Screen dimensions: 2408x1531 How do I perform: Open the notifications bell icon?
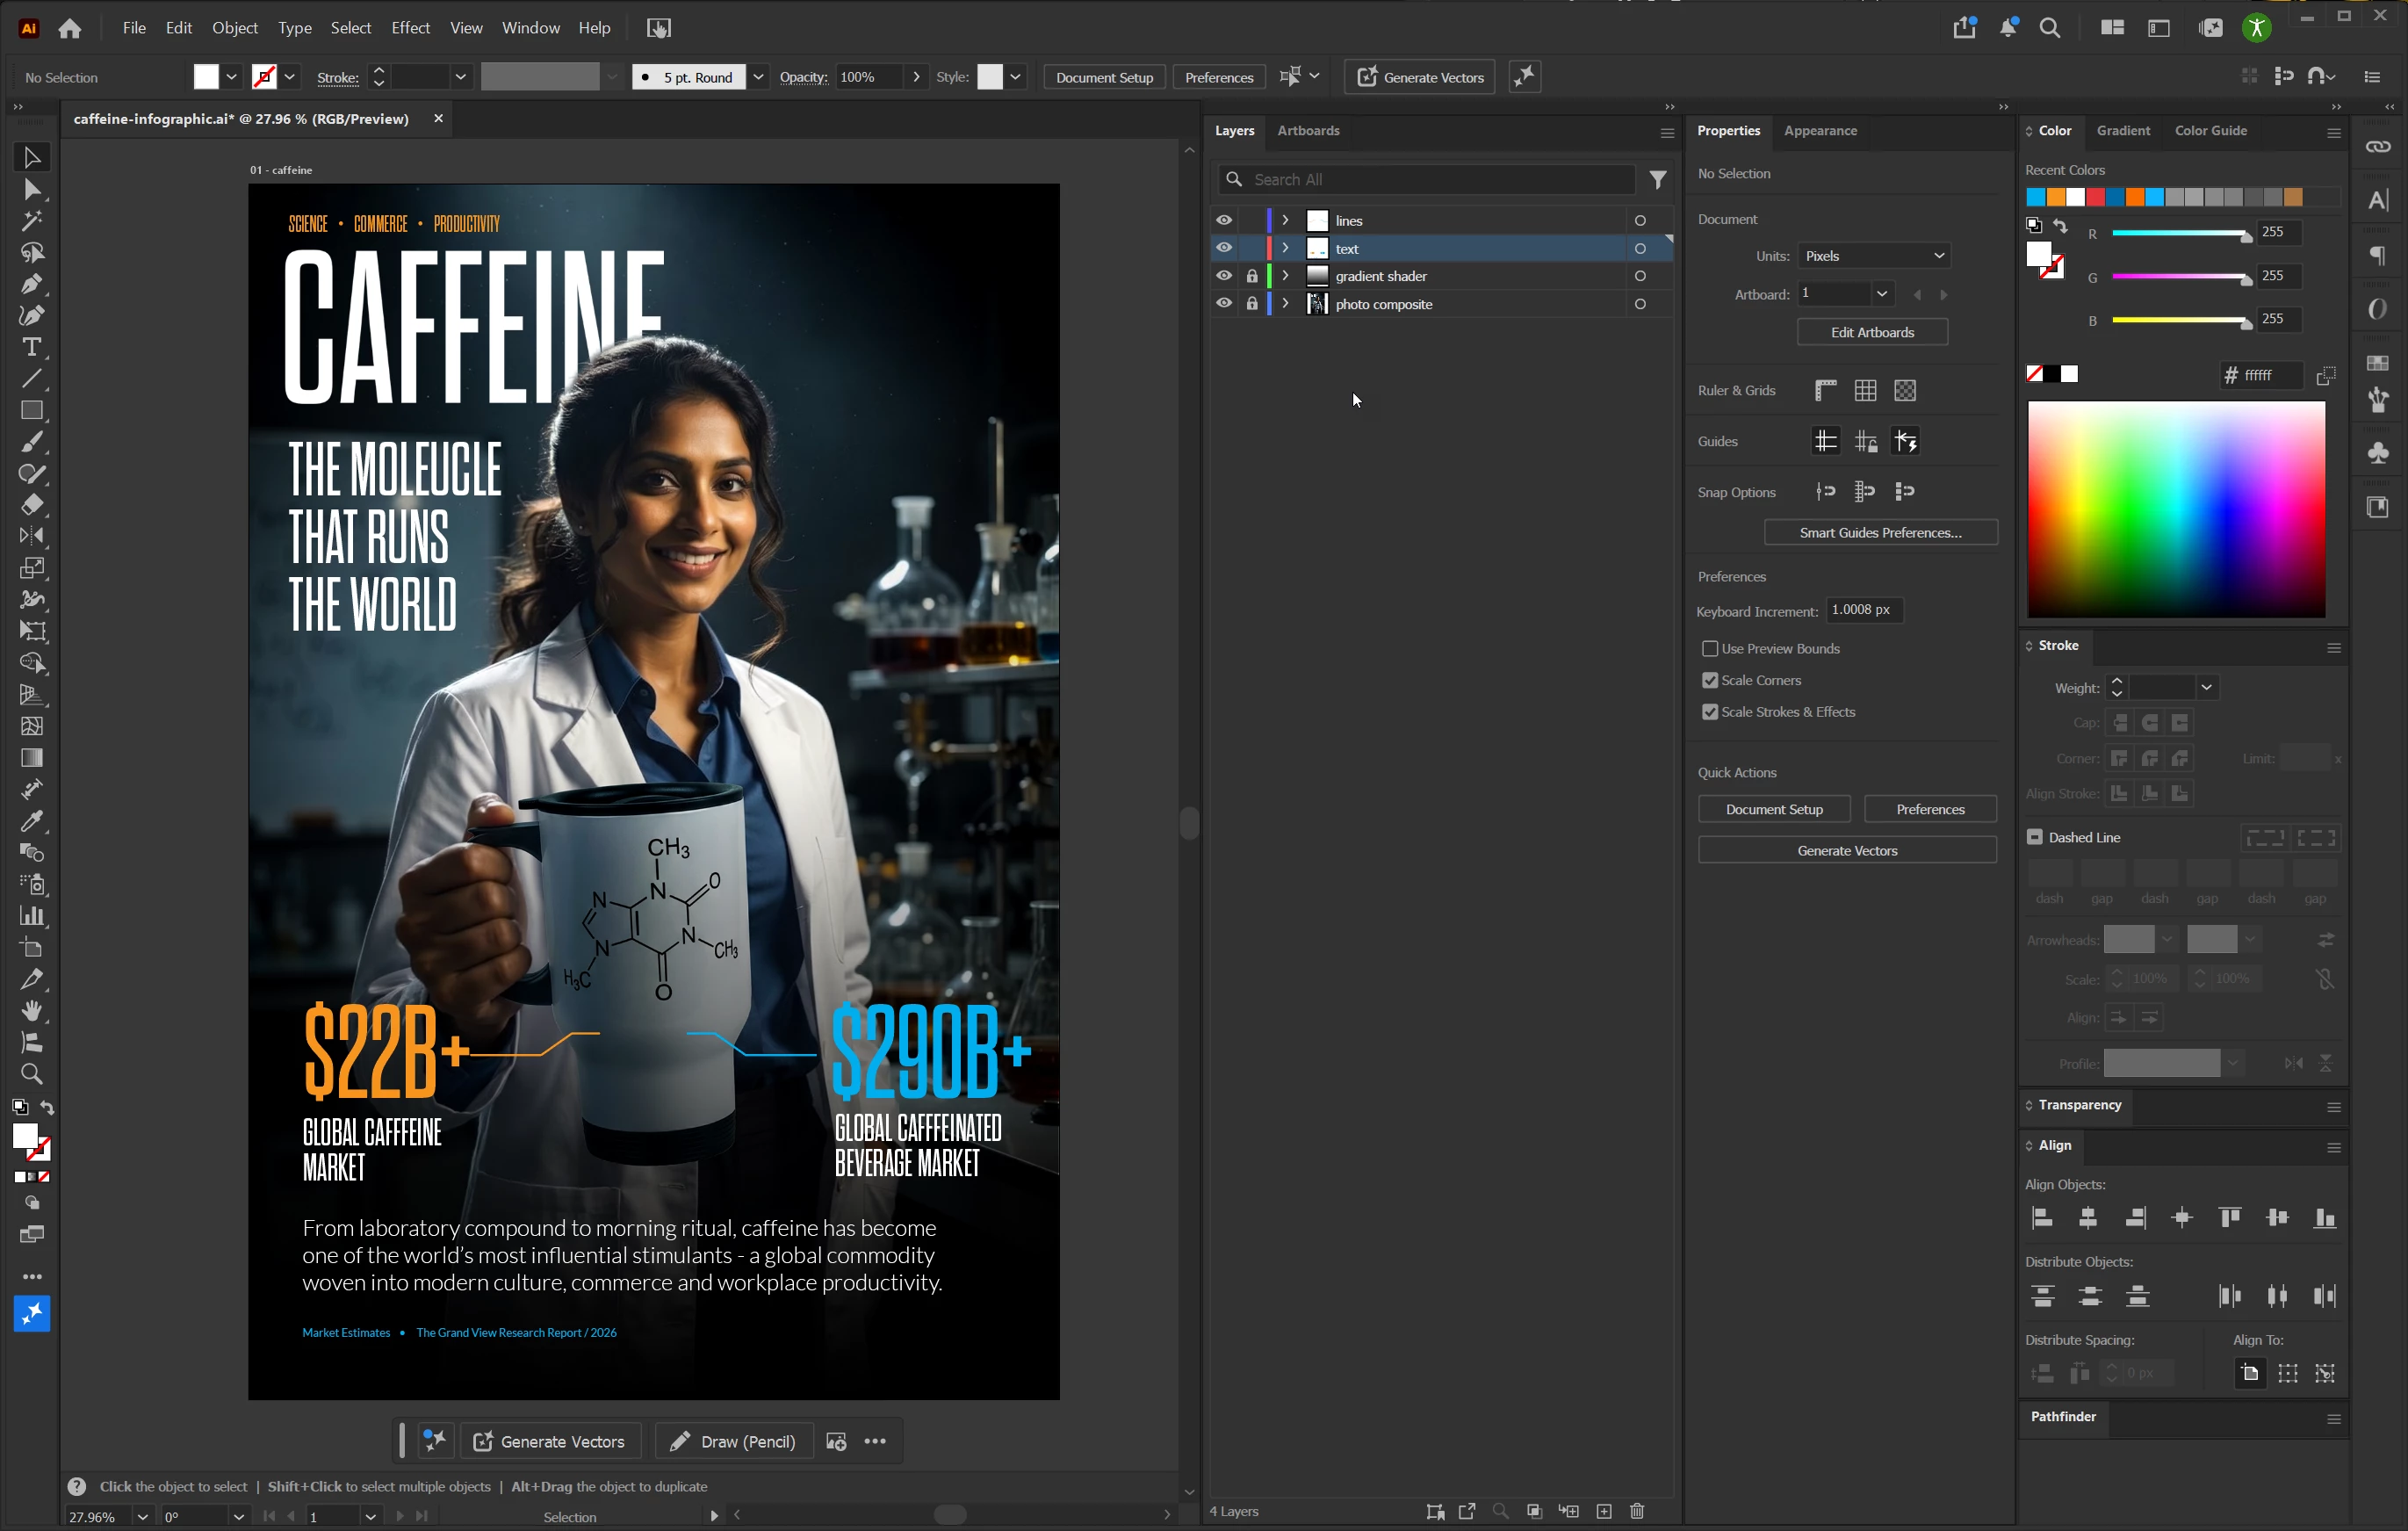tap(2008, 28)
